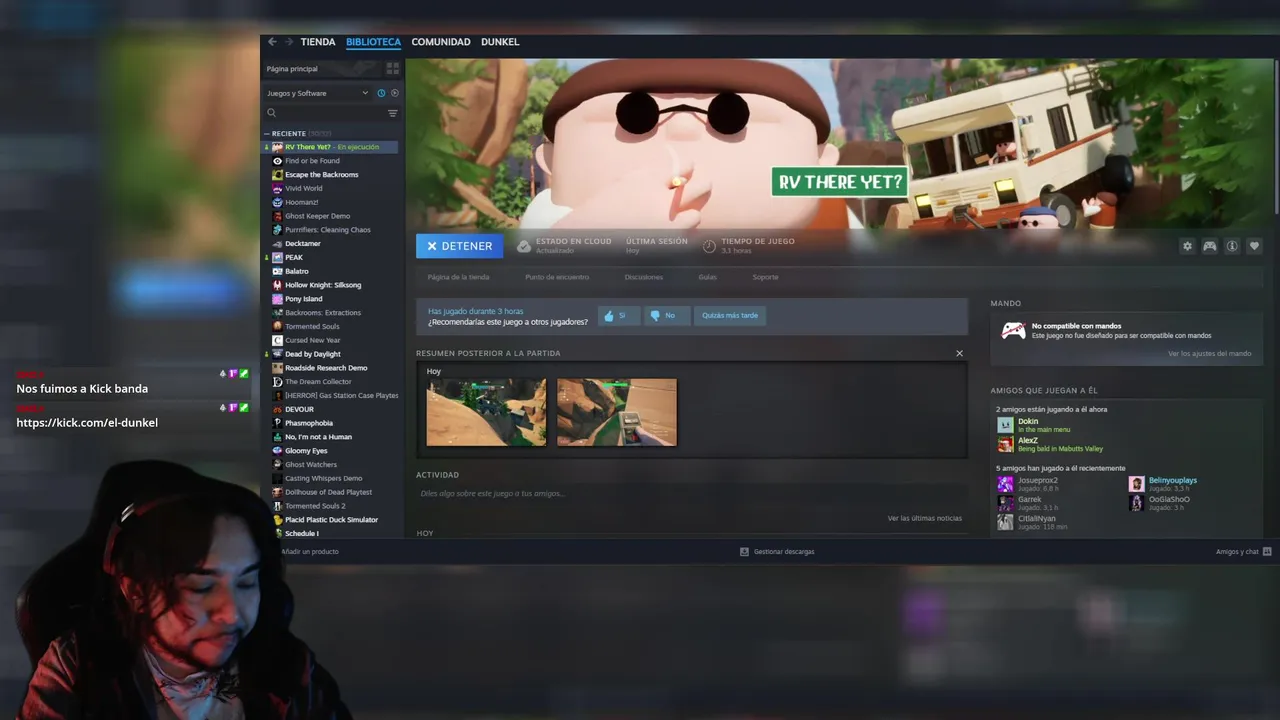Click Josueprox2's avatar
Viewport: 1280px width, 720px height.
pyautogui.click(x=1005, y=484)
